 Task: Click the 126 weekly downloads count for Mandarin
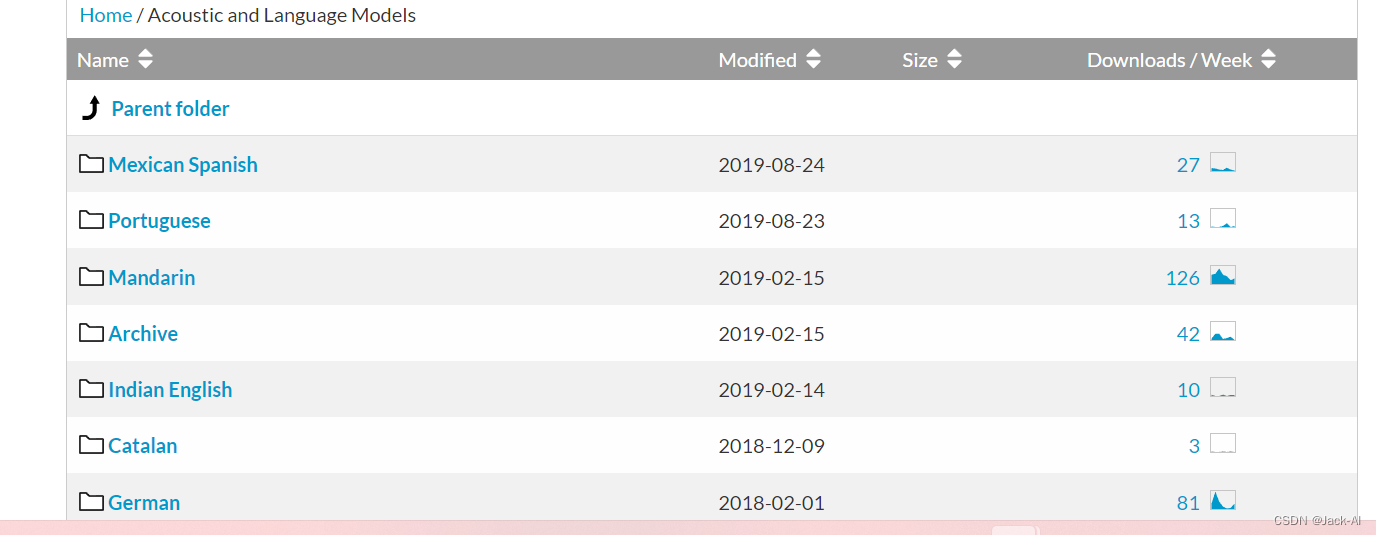(1183, 278)
